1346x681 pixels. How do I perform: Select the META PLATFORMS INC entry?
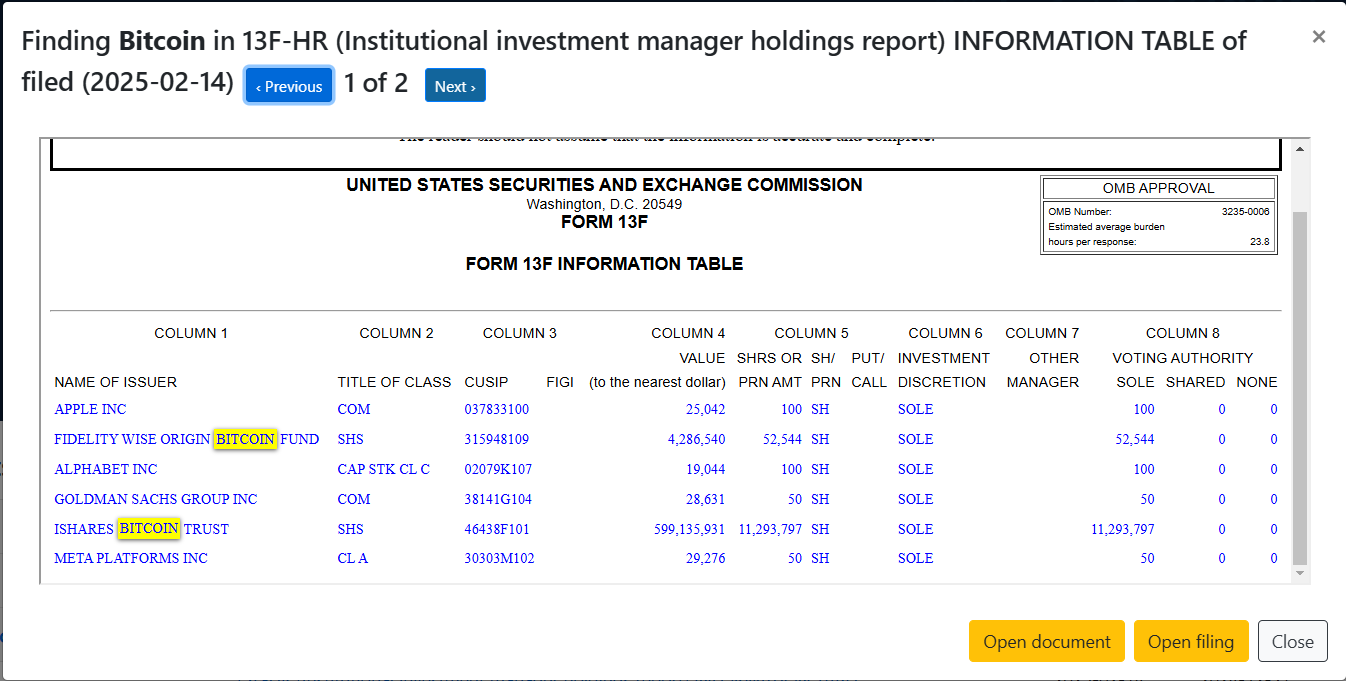tap(130, 558)
